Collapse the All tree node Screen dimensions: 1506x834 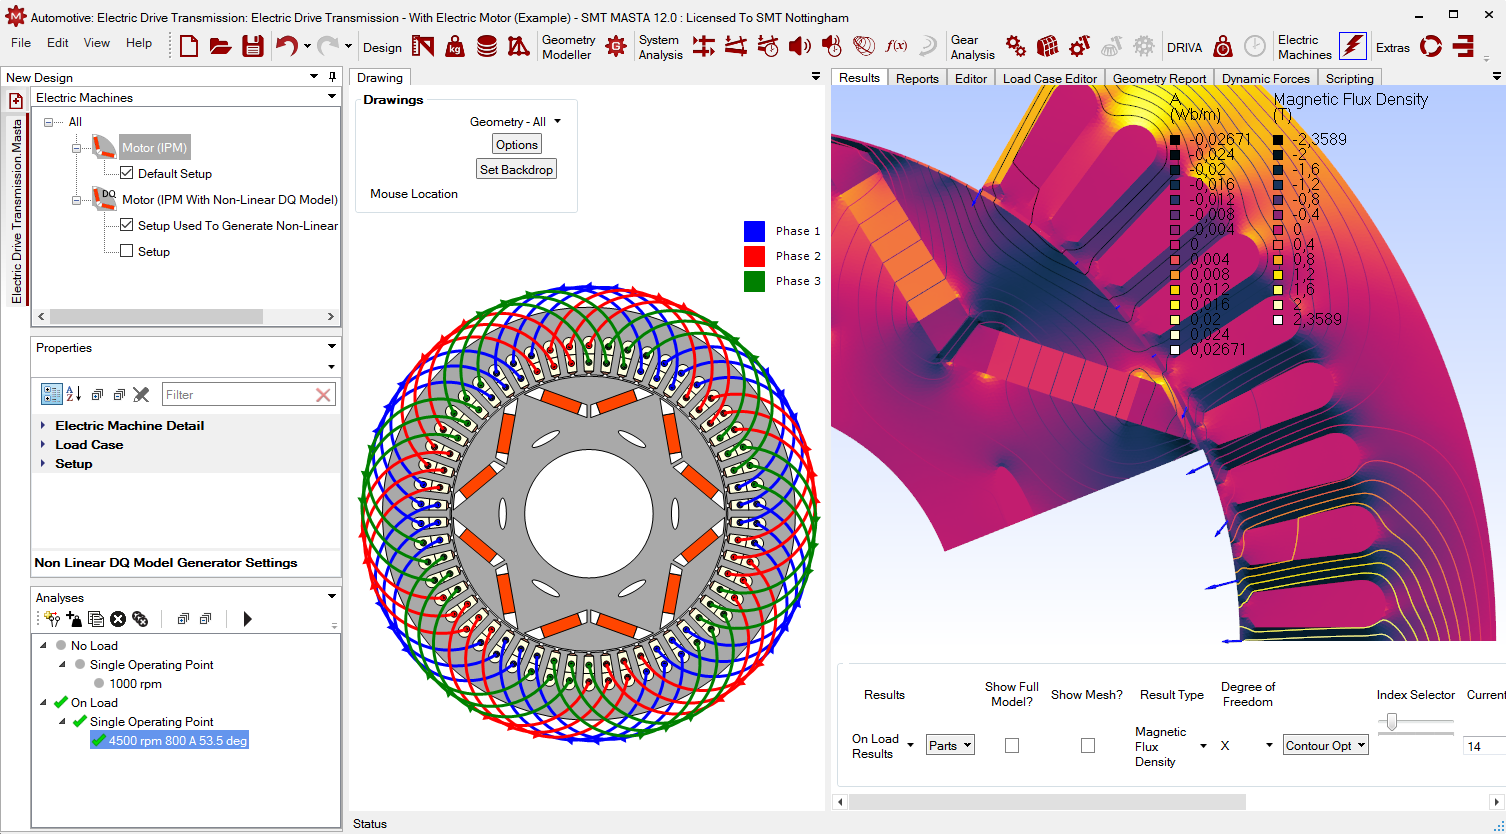click(49, 122)
